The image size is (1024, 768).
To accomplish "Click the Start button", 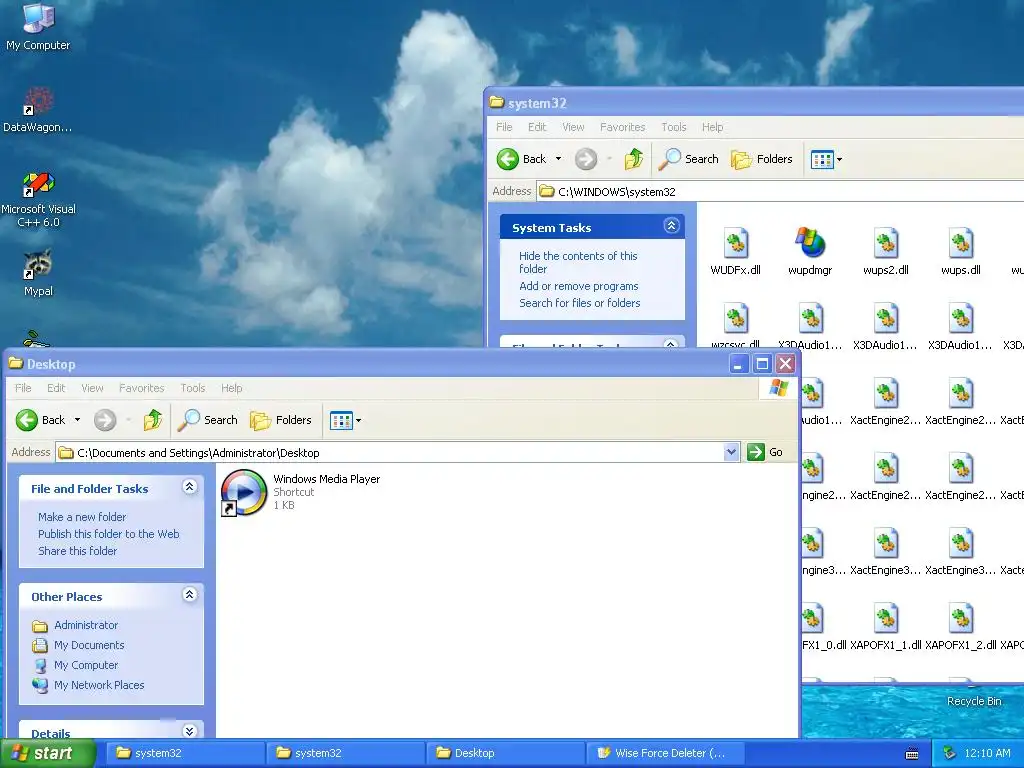I will (x=47, y=753).
